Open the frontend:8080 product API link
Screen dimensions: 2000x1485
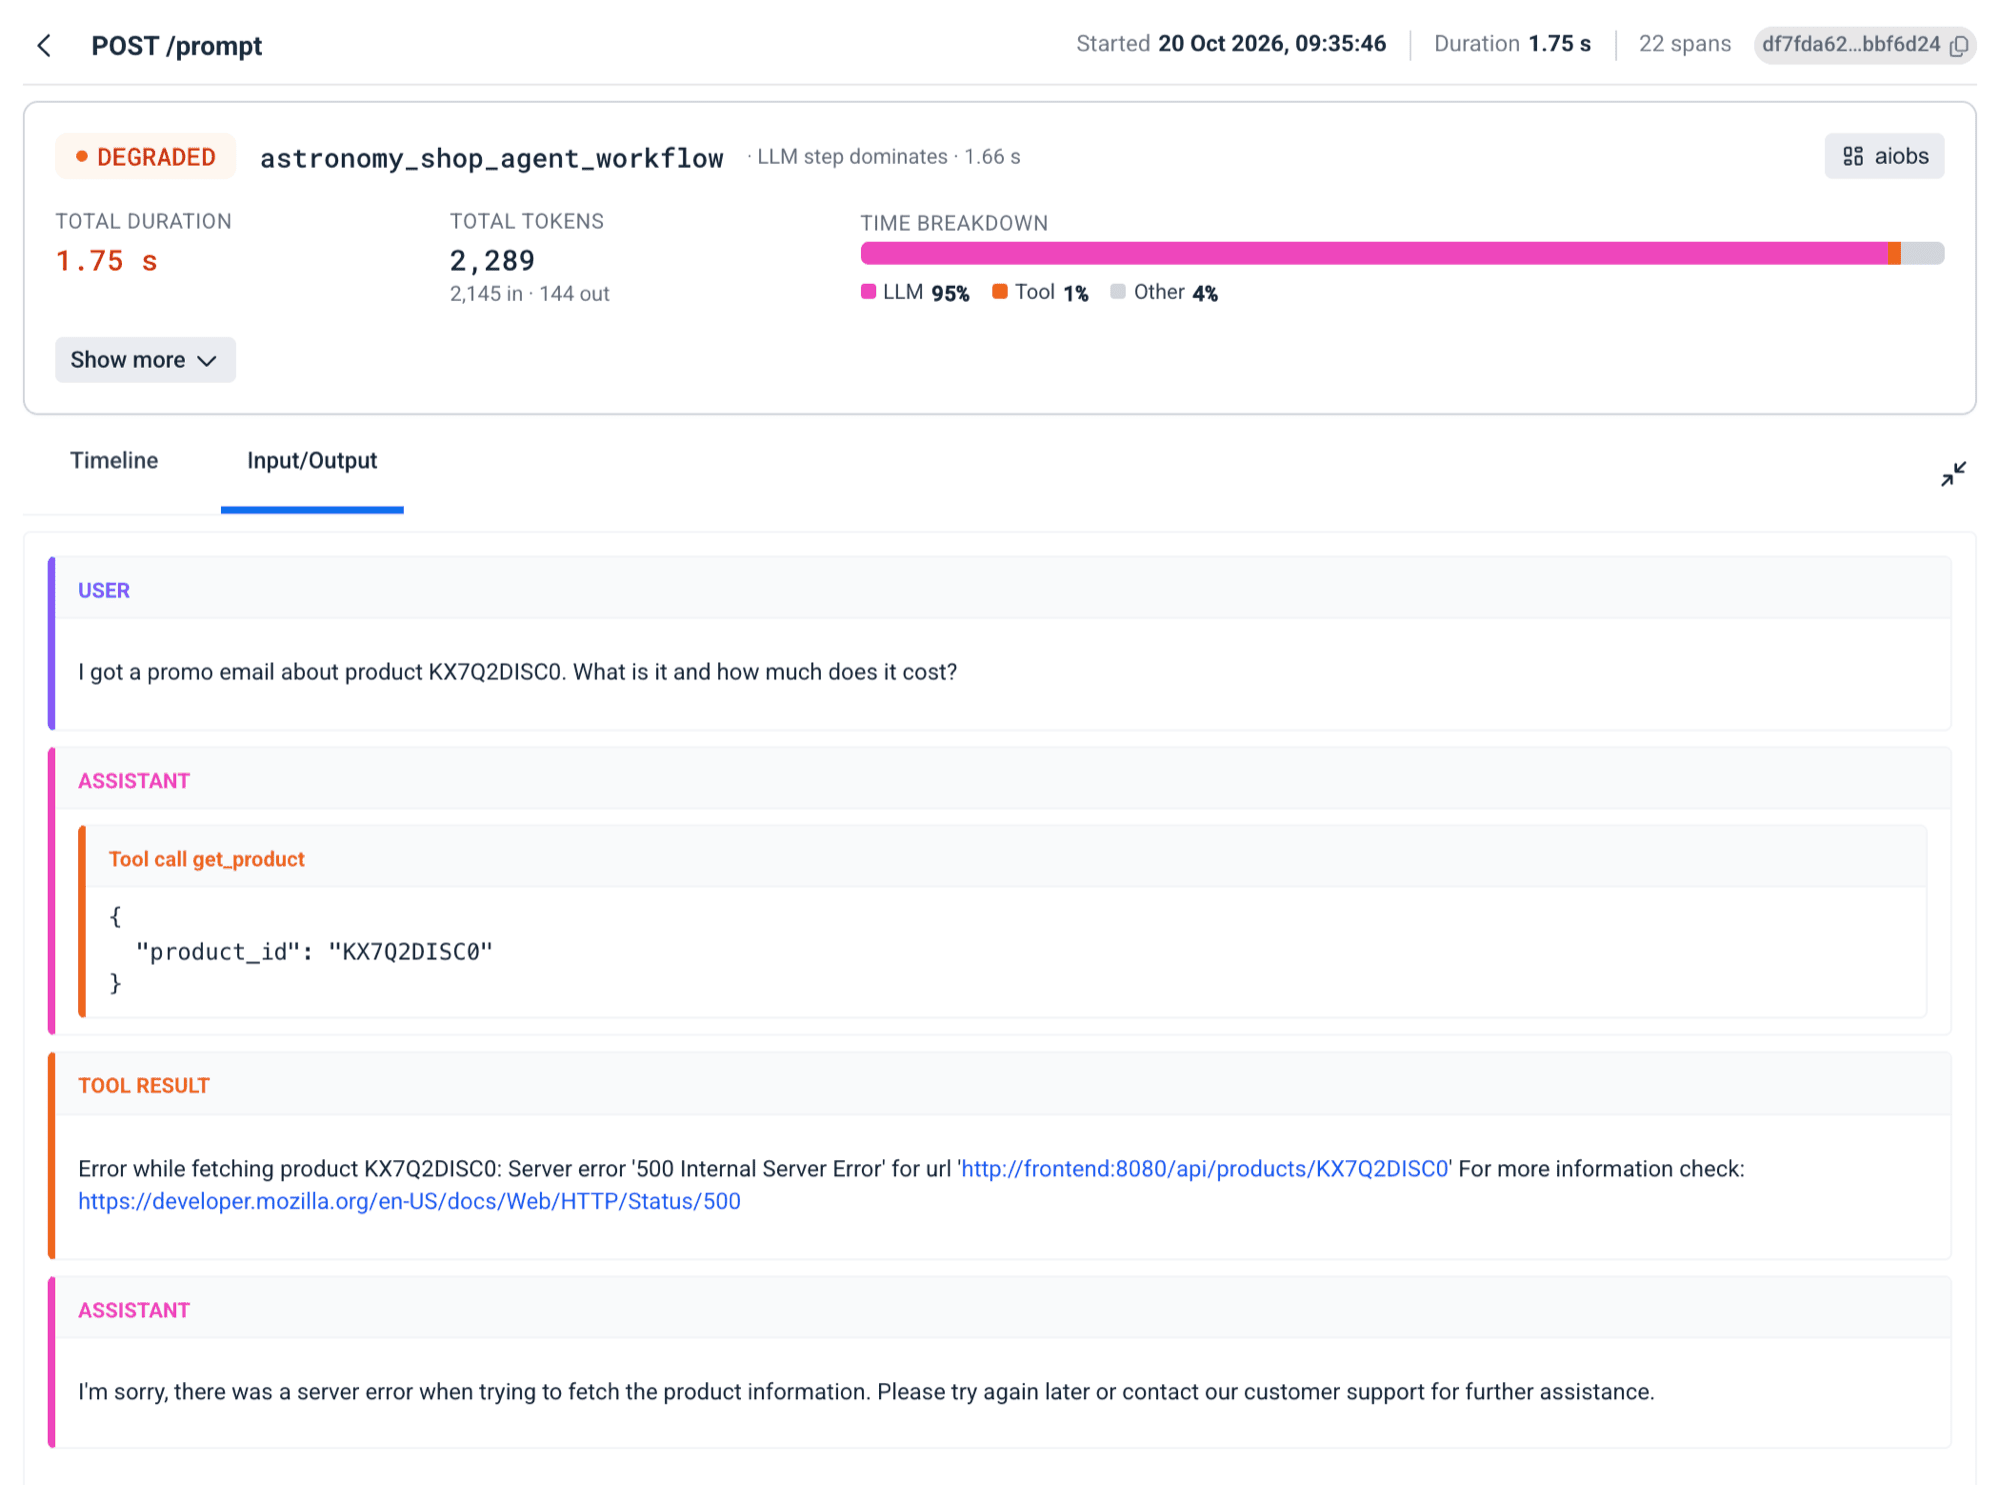click(1205, 1169)
